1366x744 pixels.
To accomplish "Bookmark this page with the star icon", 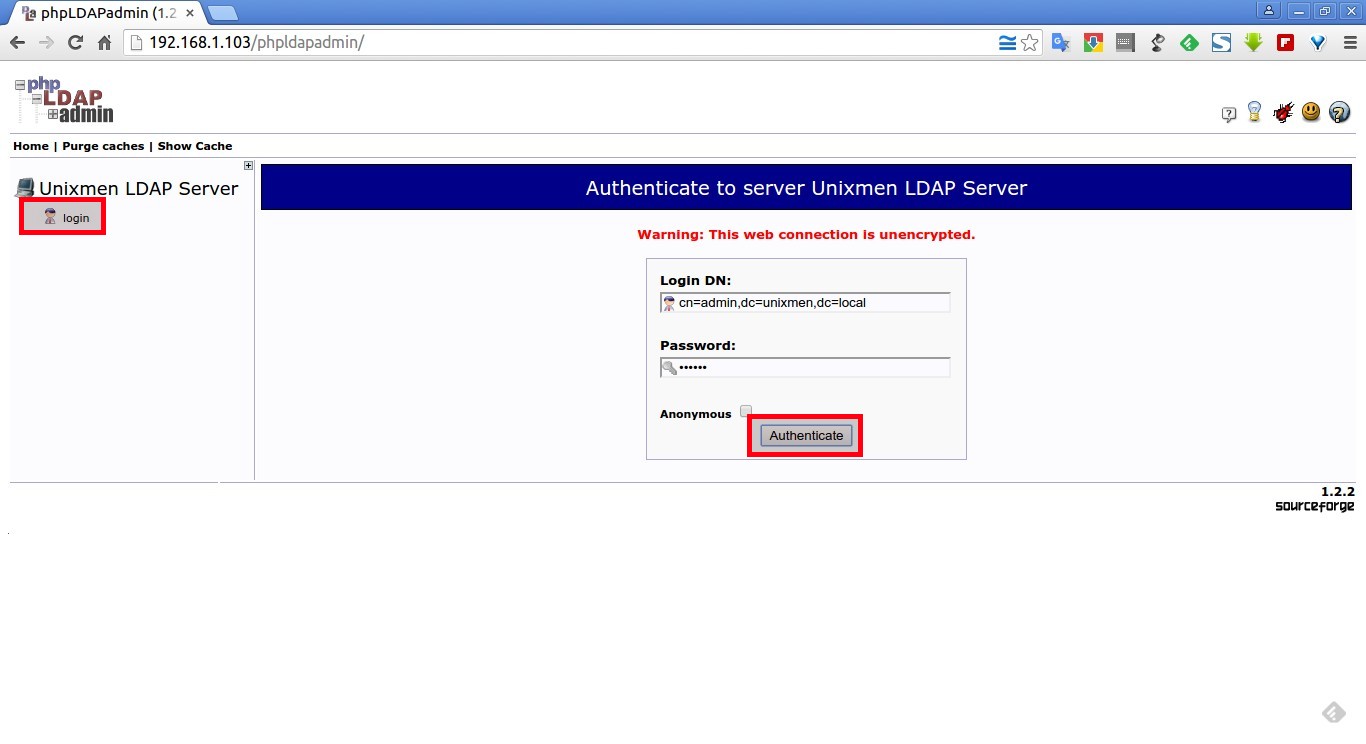I will (x=1030, y=43).
